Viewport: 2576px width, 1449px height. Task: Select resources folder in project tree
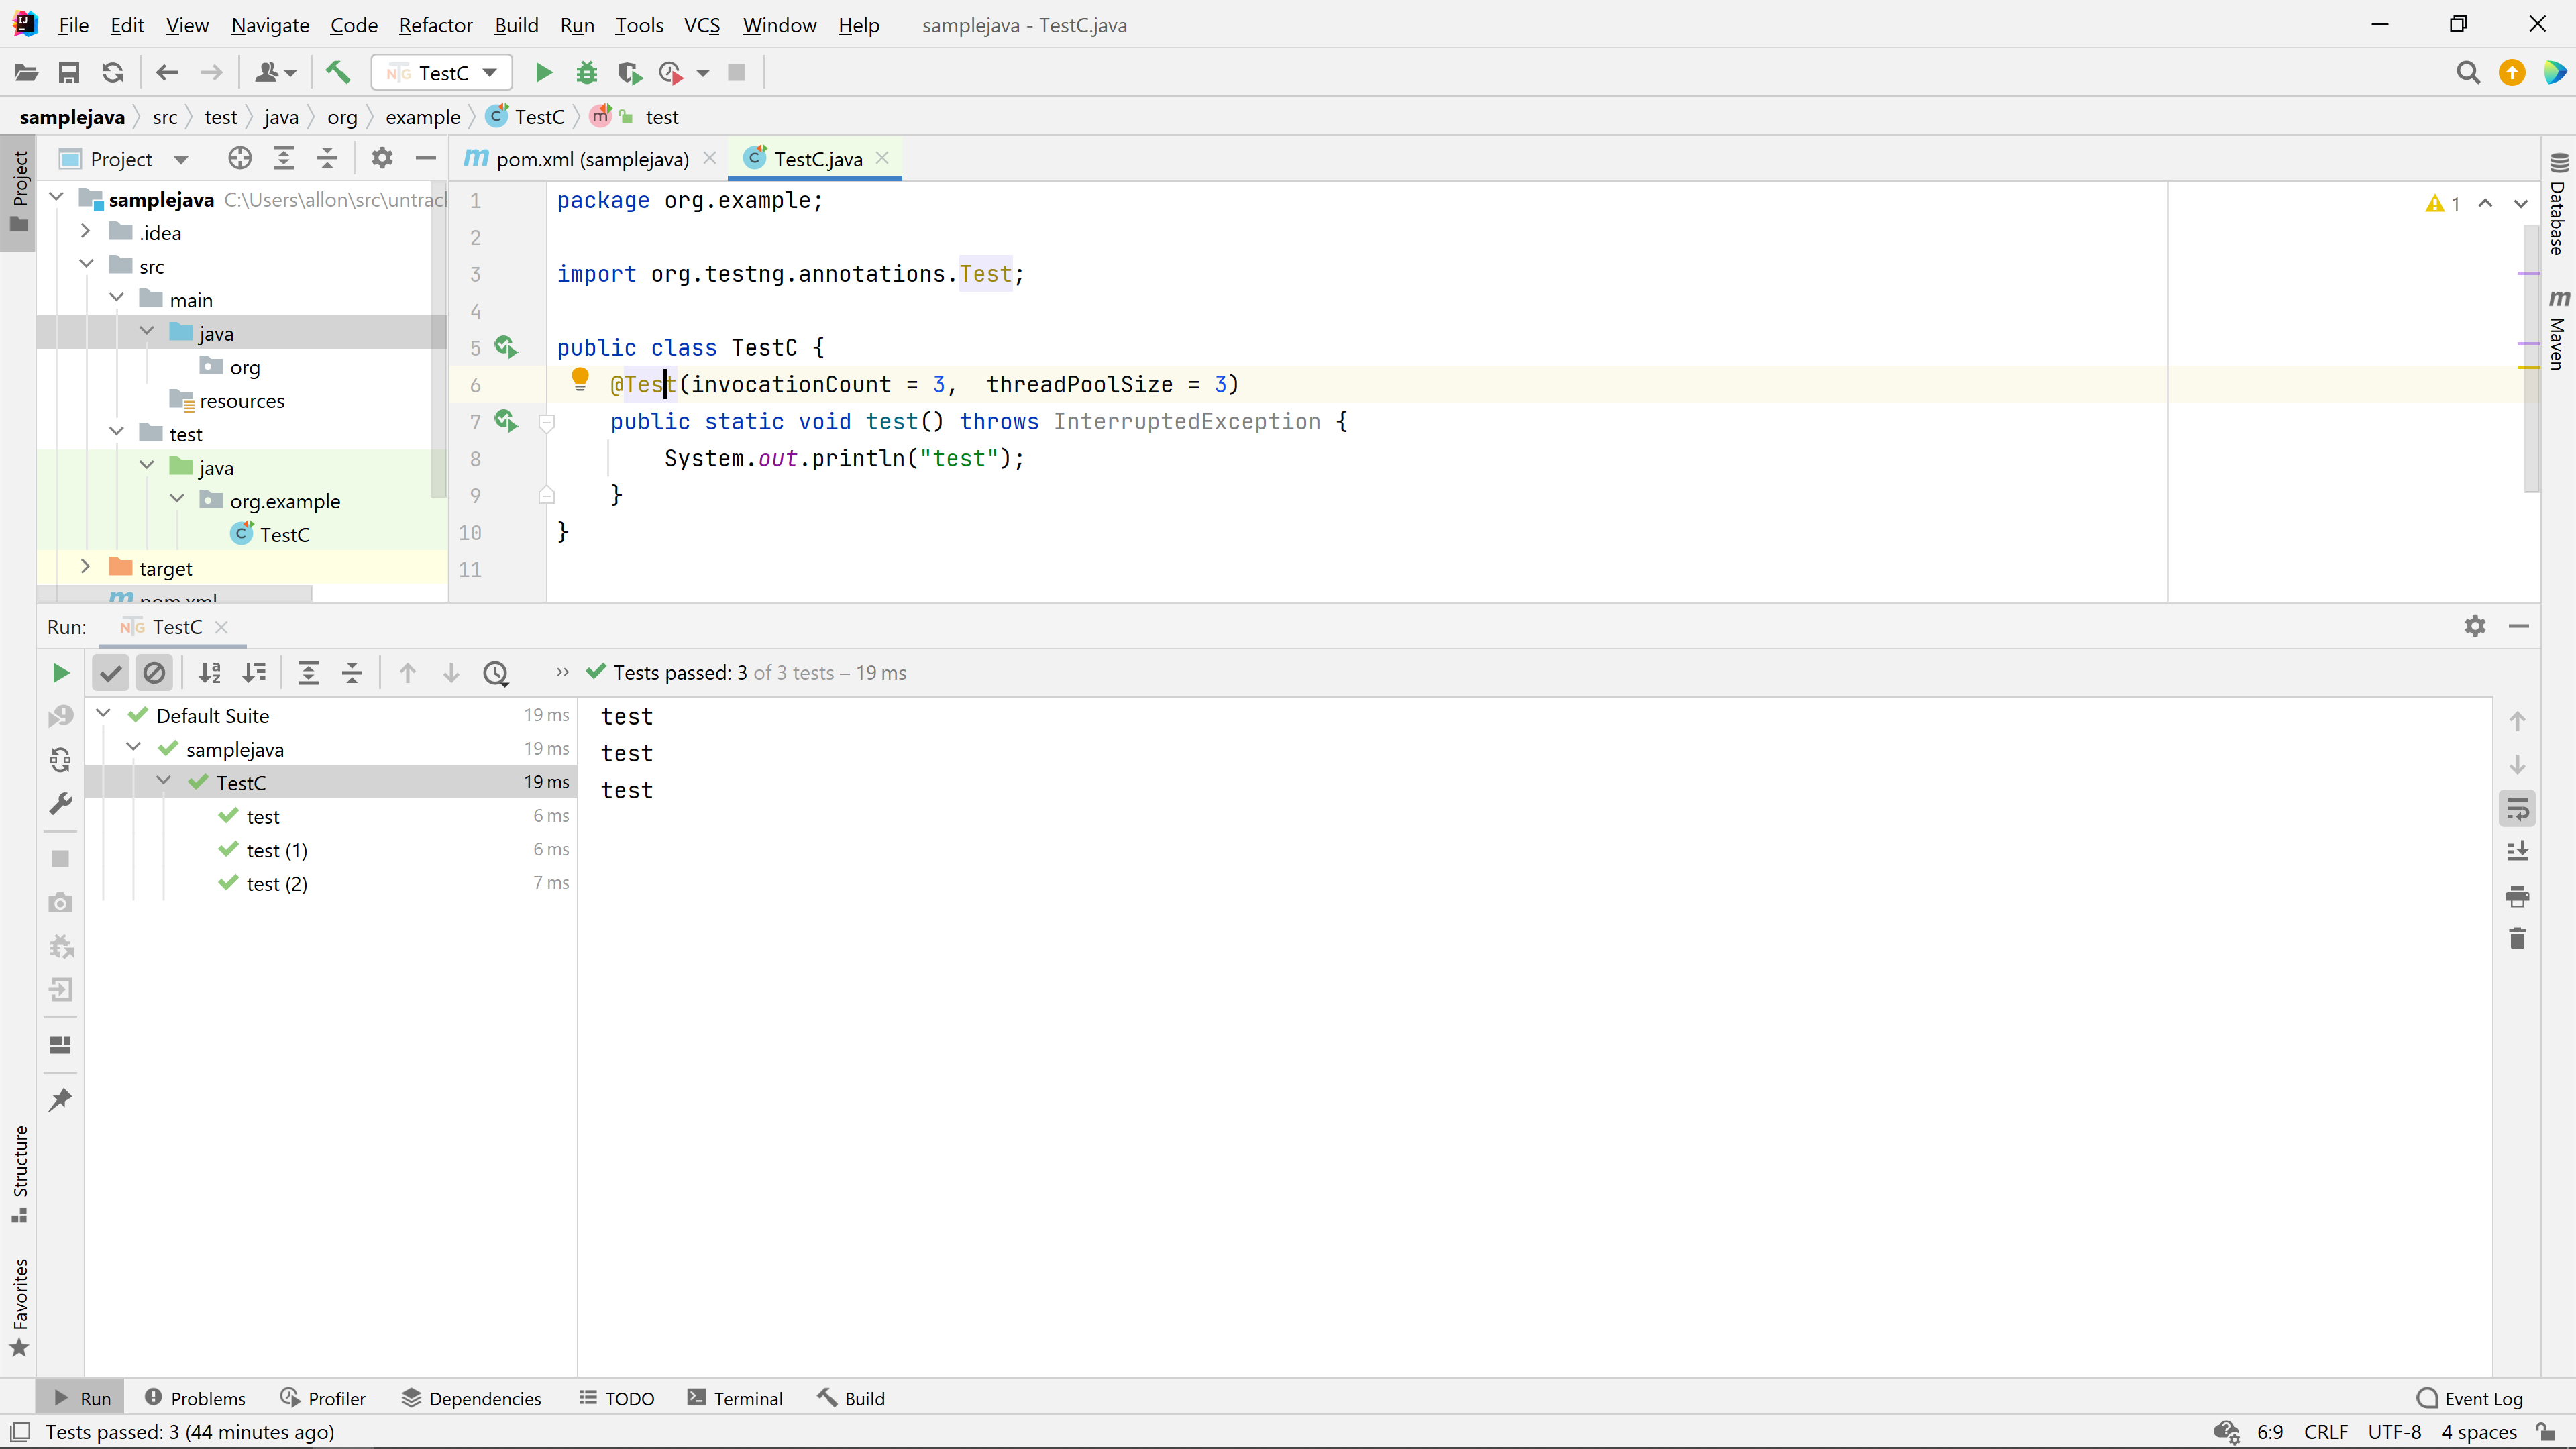coord(242,401)
